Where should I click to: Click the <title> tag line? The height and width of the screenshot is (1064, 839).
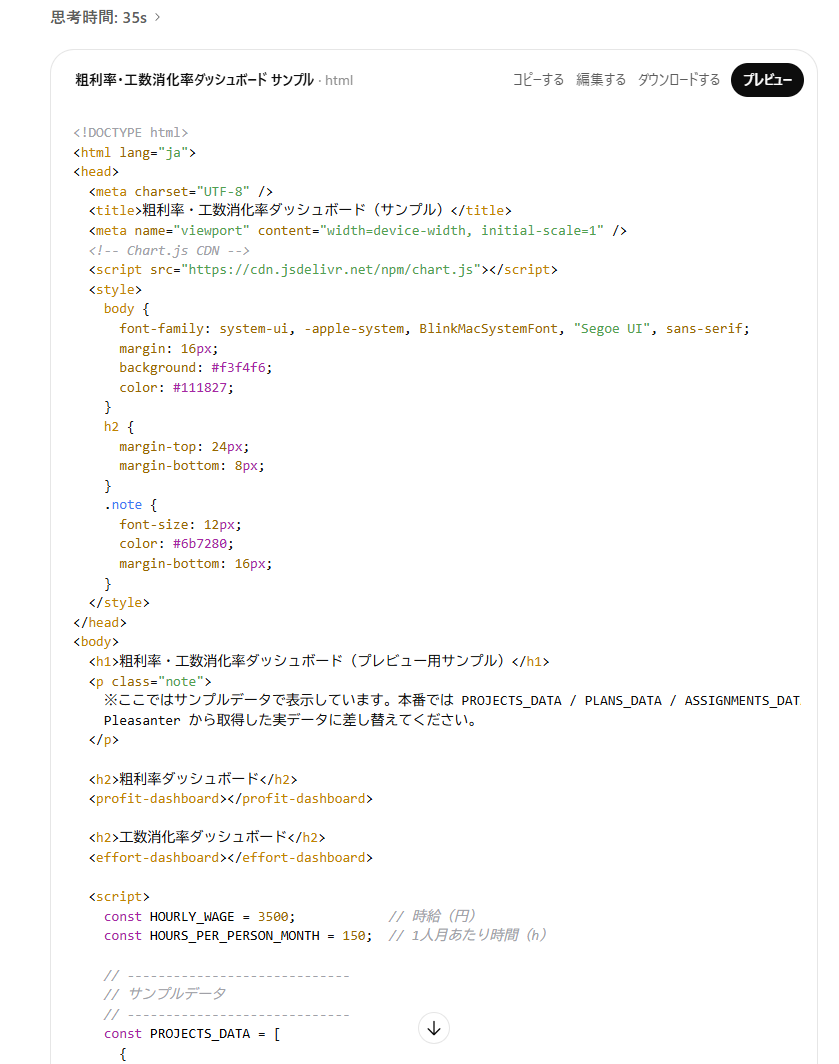300,210
